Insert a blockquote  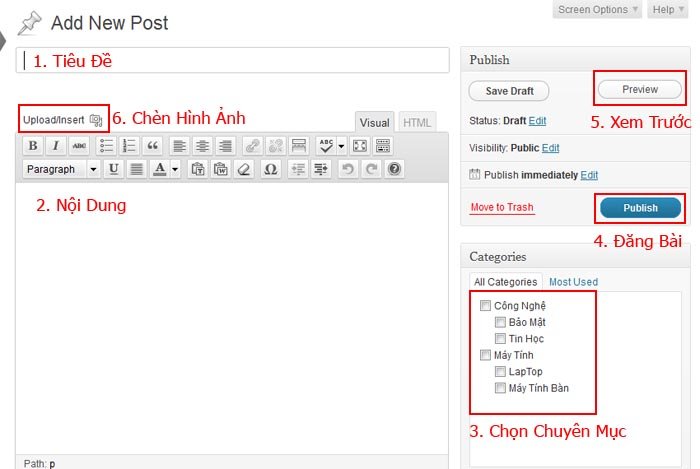coord(153,146)
